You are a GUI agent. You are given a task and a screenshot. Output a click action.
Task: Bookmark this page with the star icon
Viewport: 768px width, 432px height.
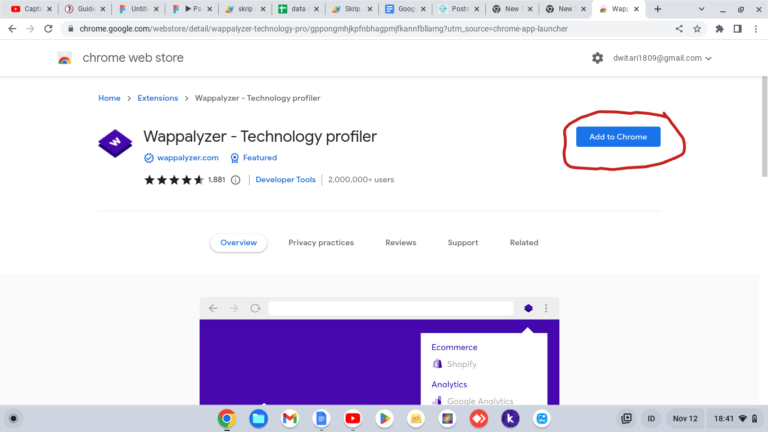pos(697,29)
